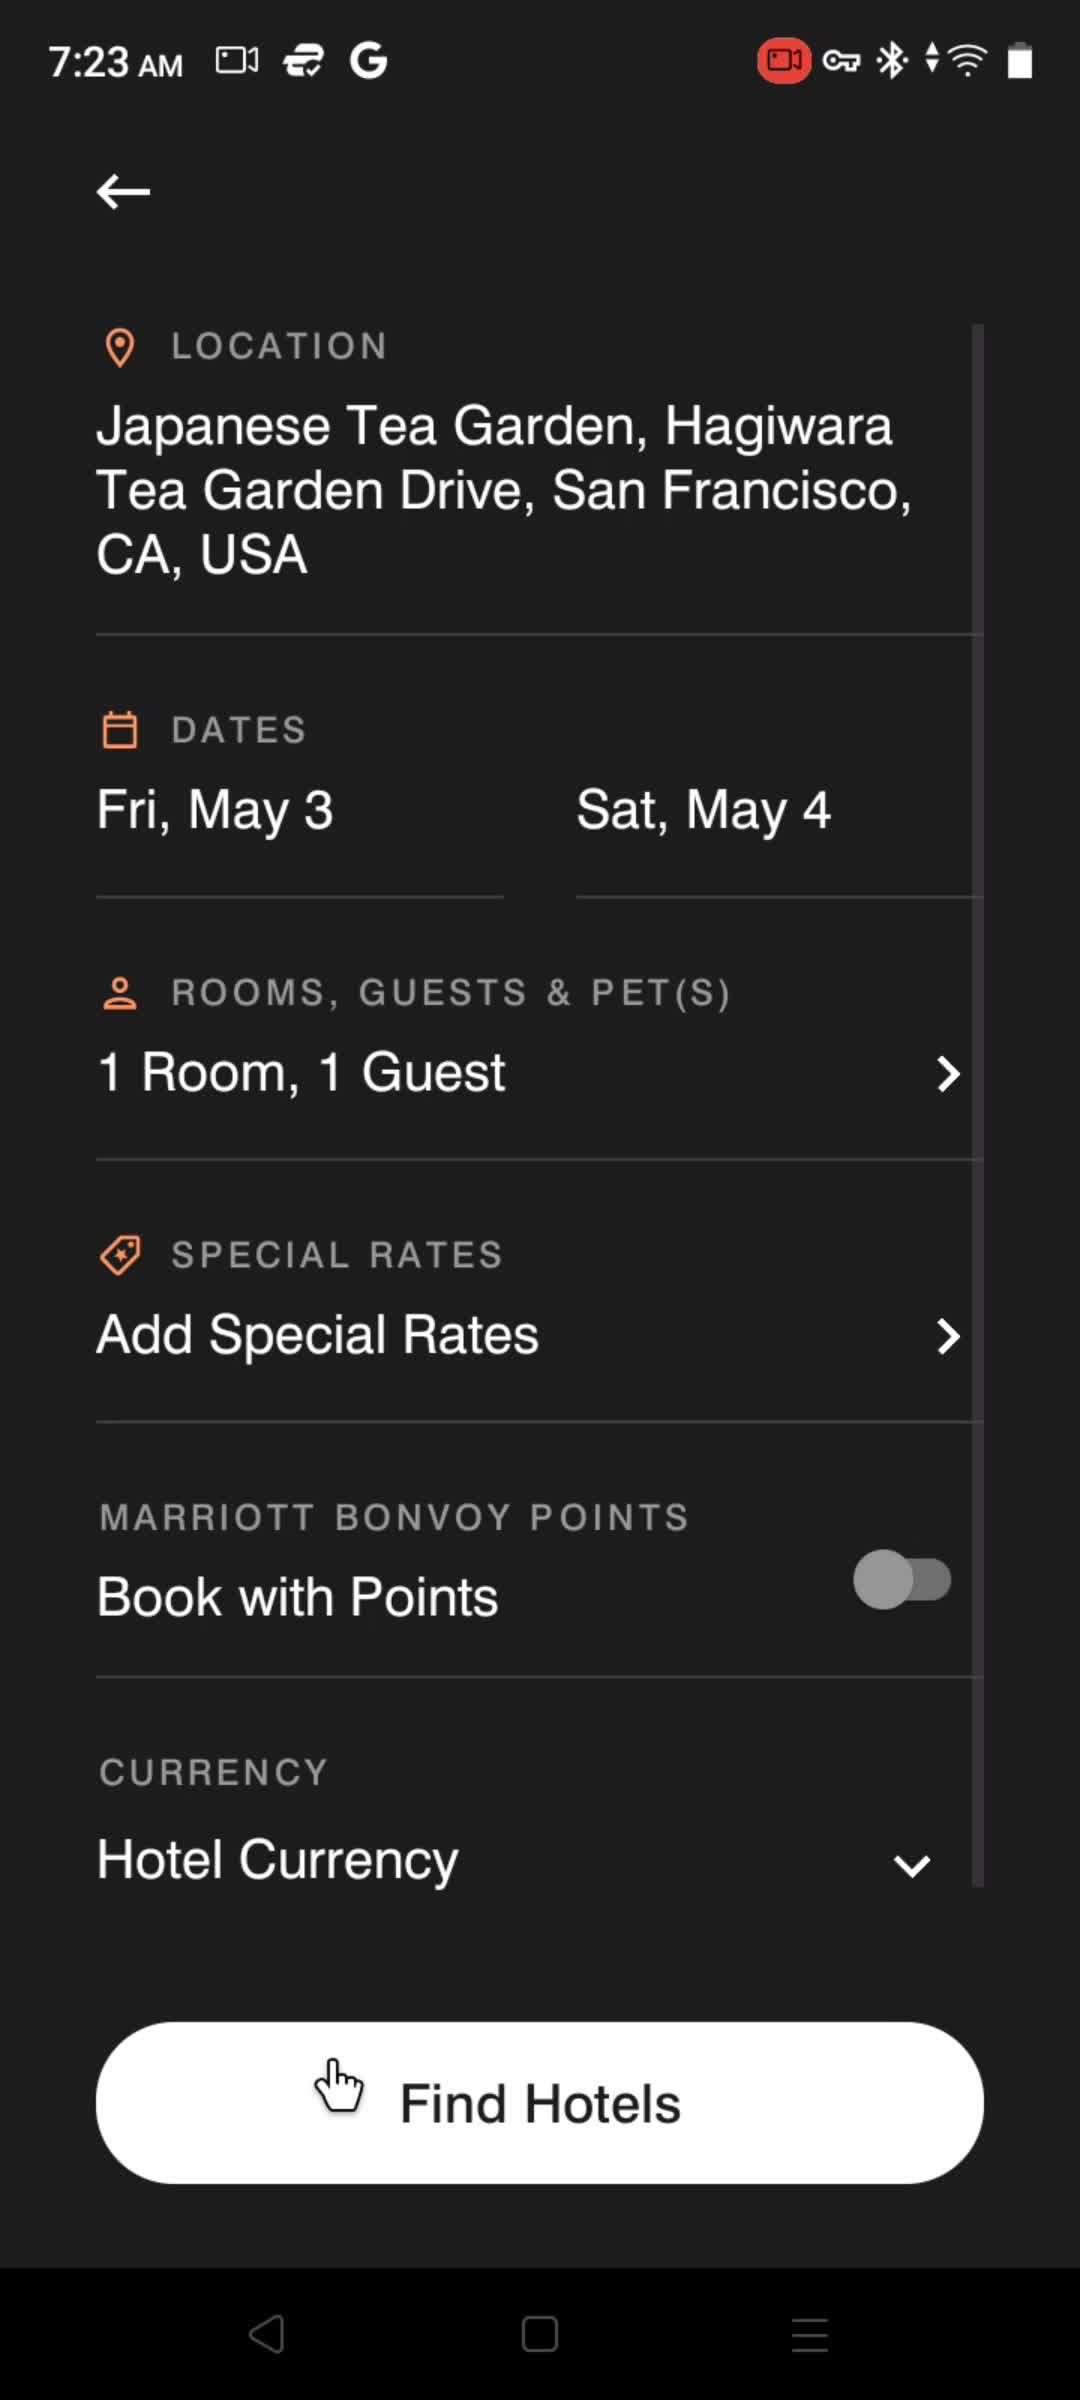This screenshot has width=1080, height=2400.
Task: Tap the Android recents menu icon
Action: [810, 2335]
